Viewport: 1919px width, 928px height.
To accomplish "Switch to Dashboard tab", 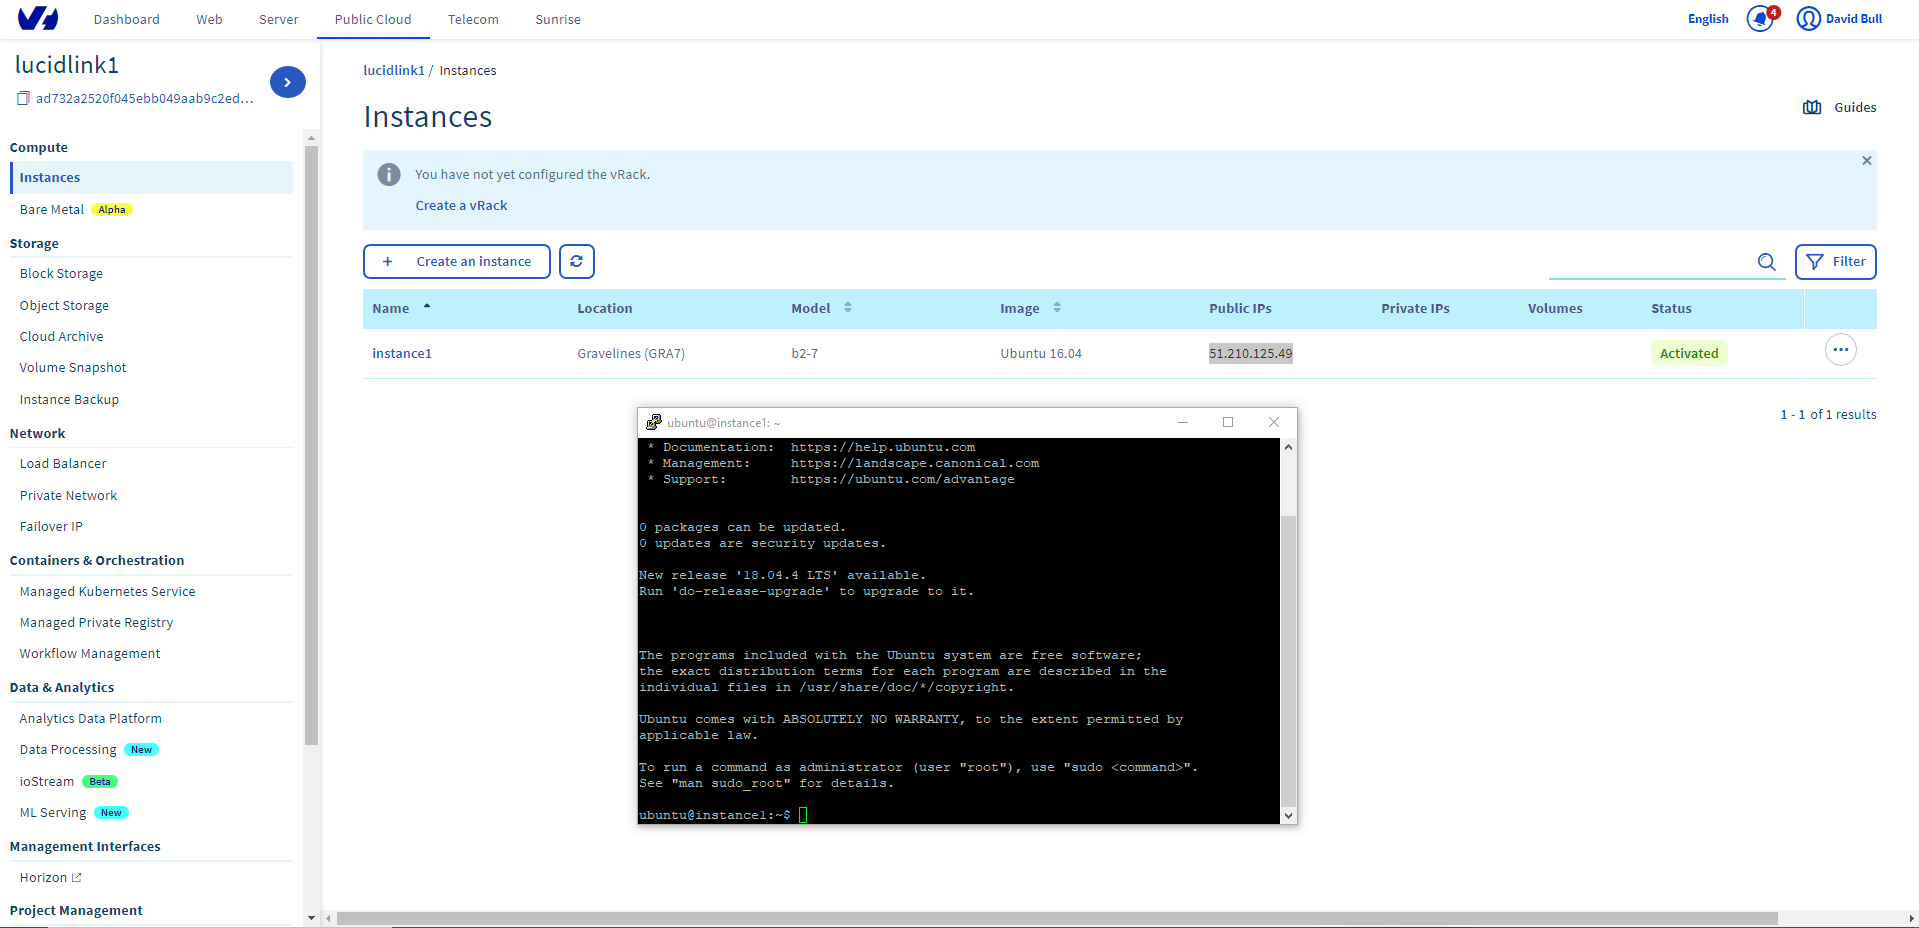I will tap(127, 19).
